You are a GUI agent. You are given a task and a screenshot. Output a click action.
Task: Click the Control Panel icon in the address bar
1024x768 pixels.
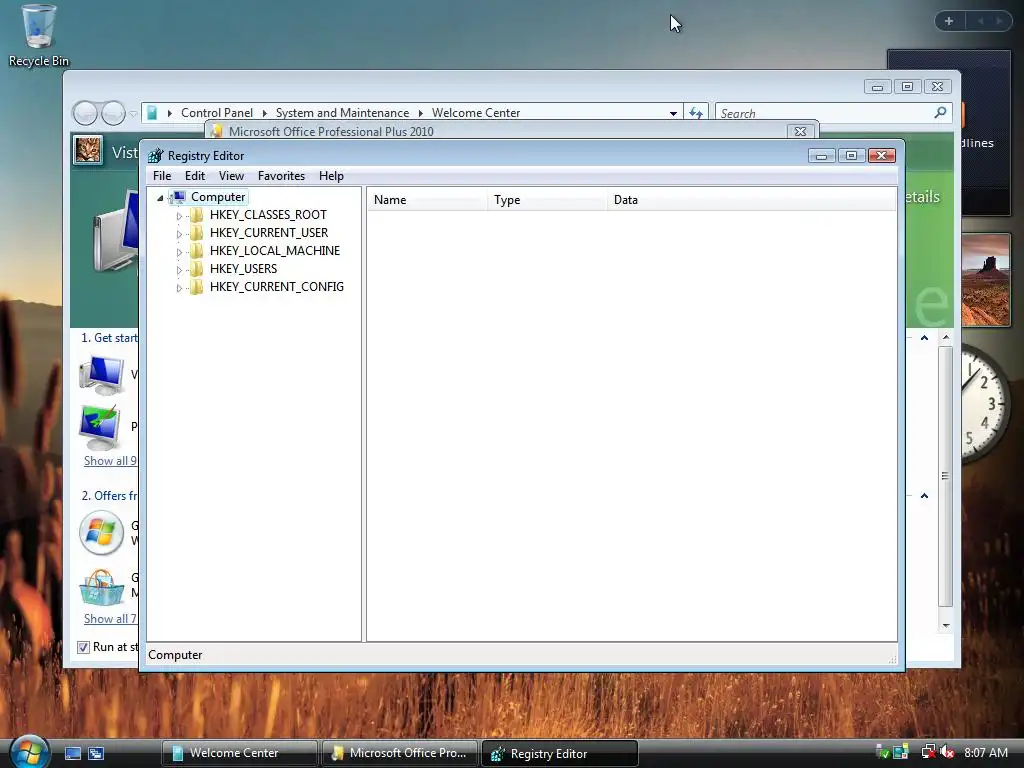click(152, 113)
